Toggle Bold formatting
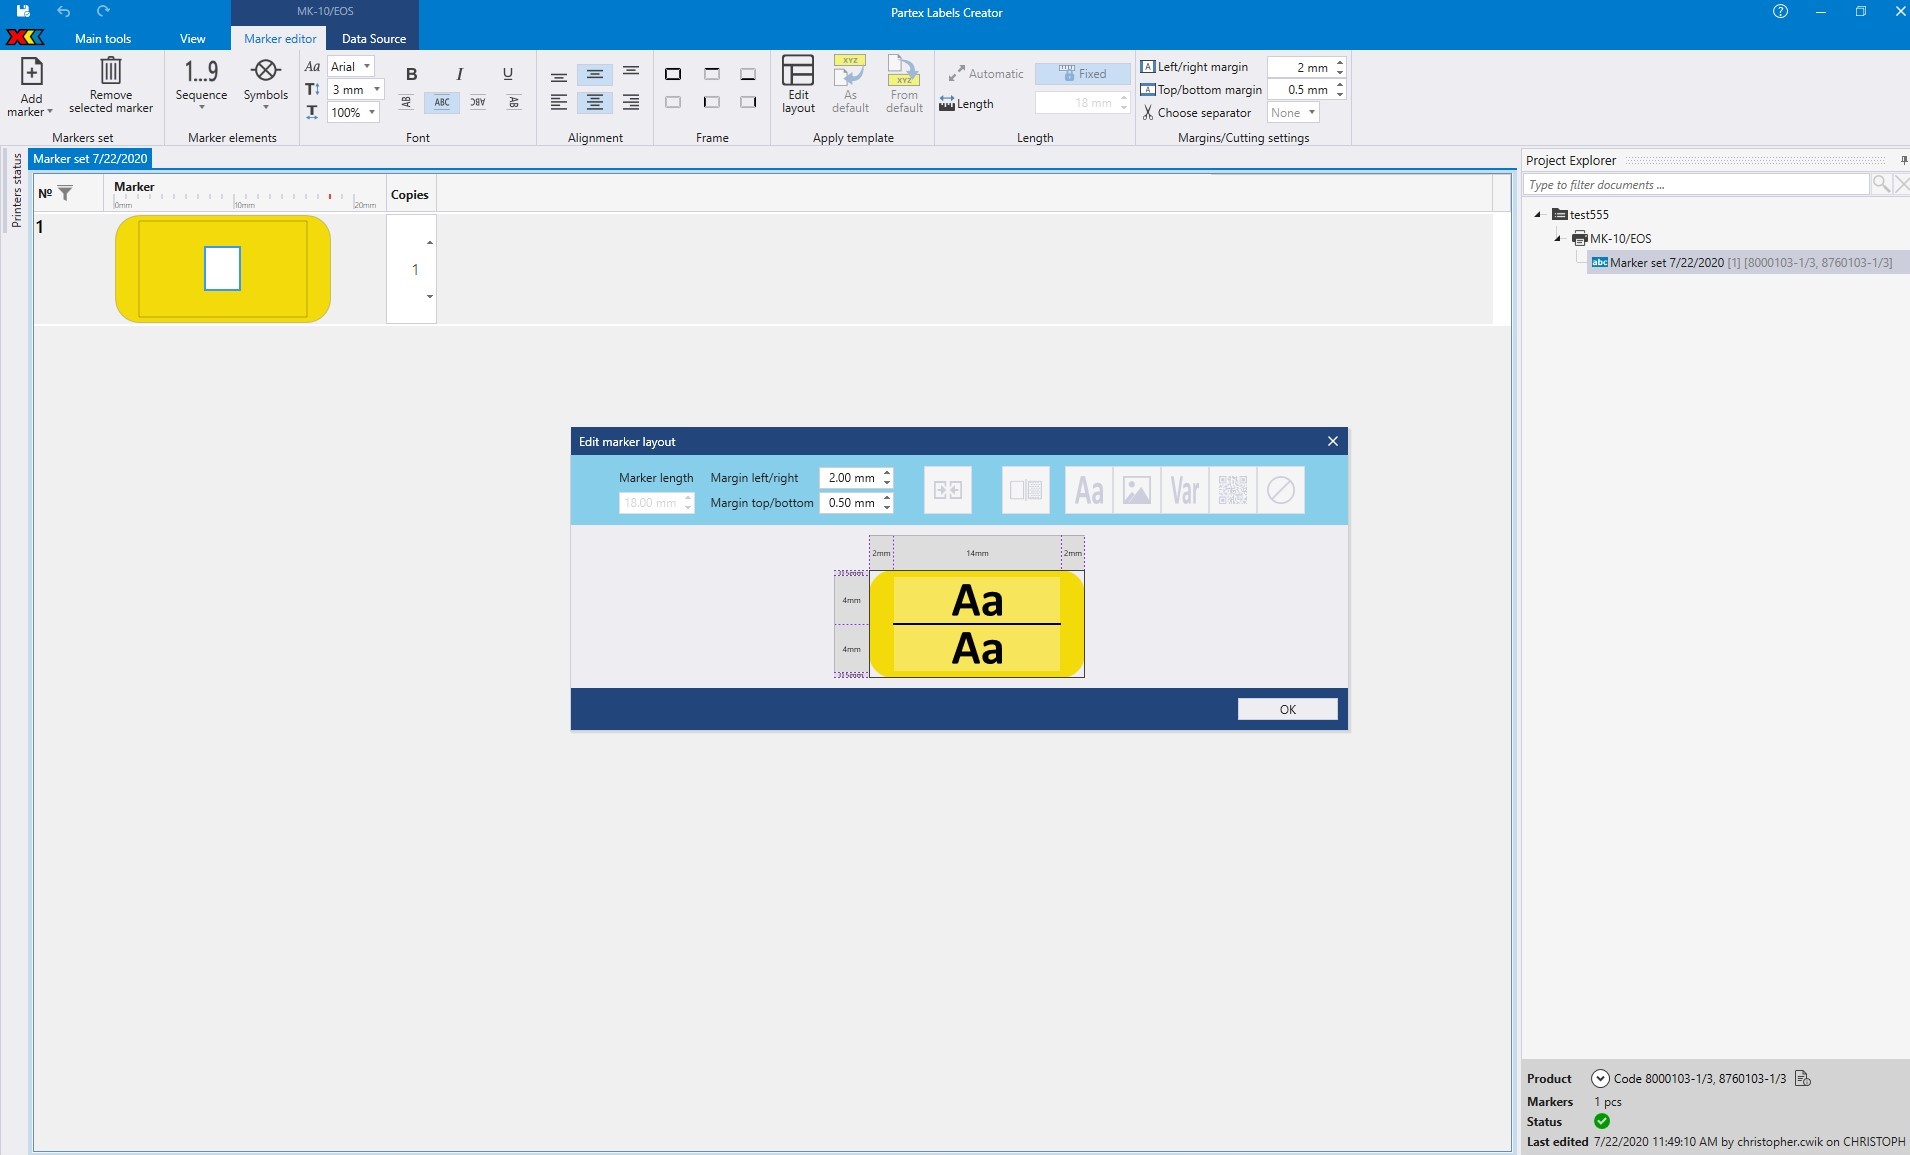The image size is (1910, 1155). pos(412,74)
